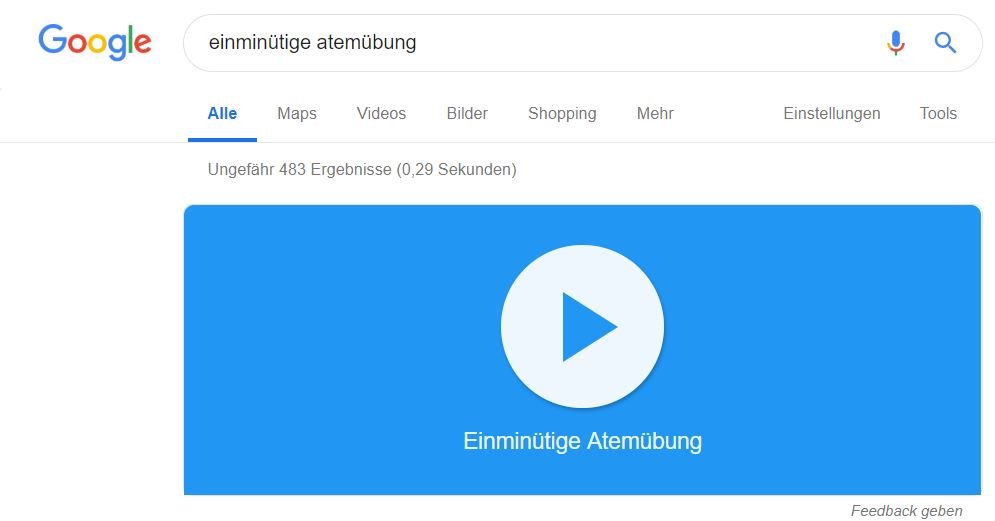The height and width of the screenshot is (521, 995).
Task: Expand the Tools filter options
Action: [938, 114]
